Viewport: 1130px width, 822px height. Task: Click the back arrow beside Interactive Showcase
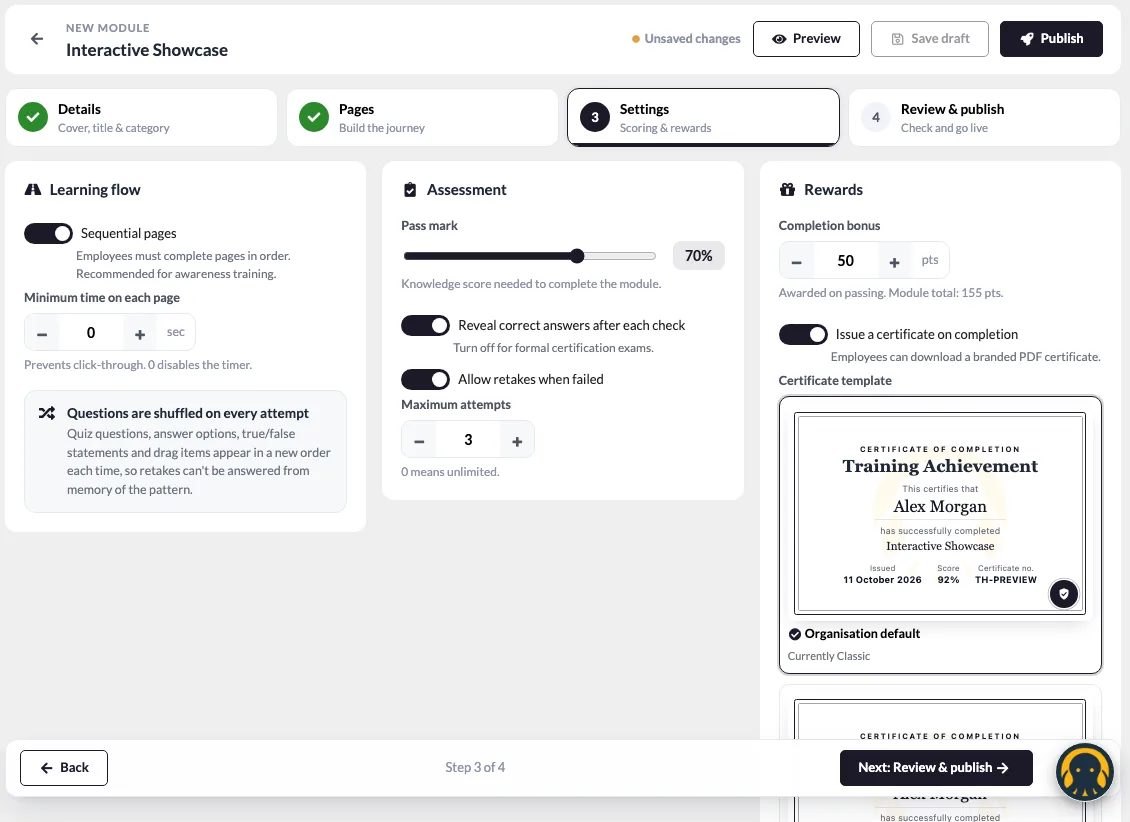click(x=37, y=39)
